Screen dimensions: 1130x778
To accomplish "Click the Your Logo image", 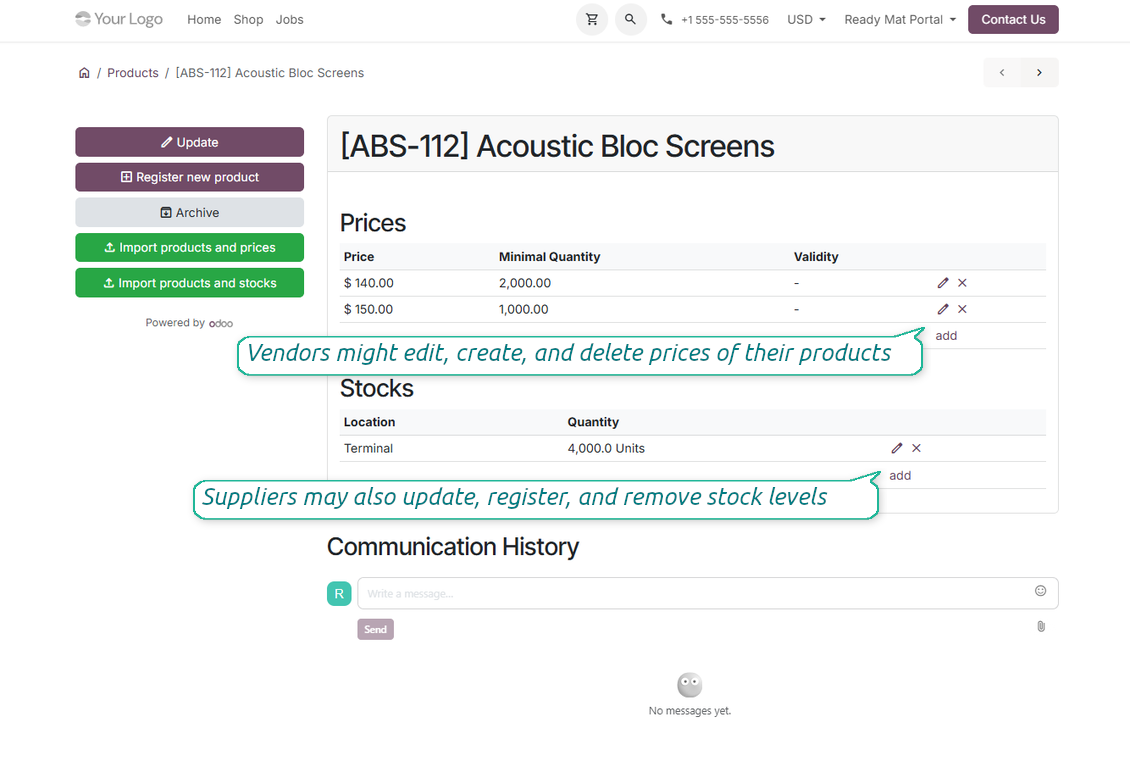I will tap(119, 19).
